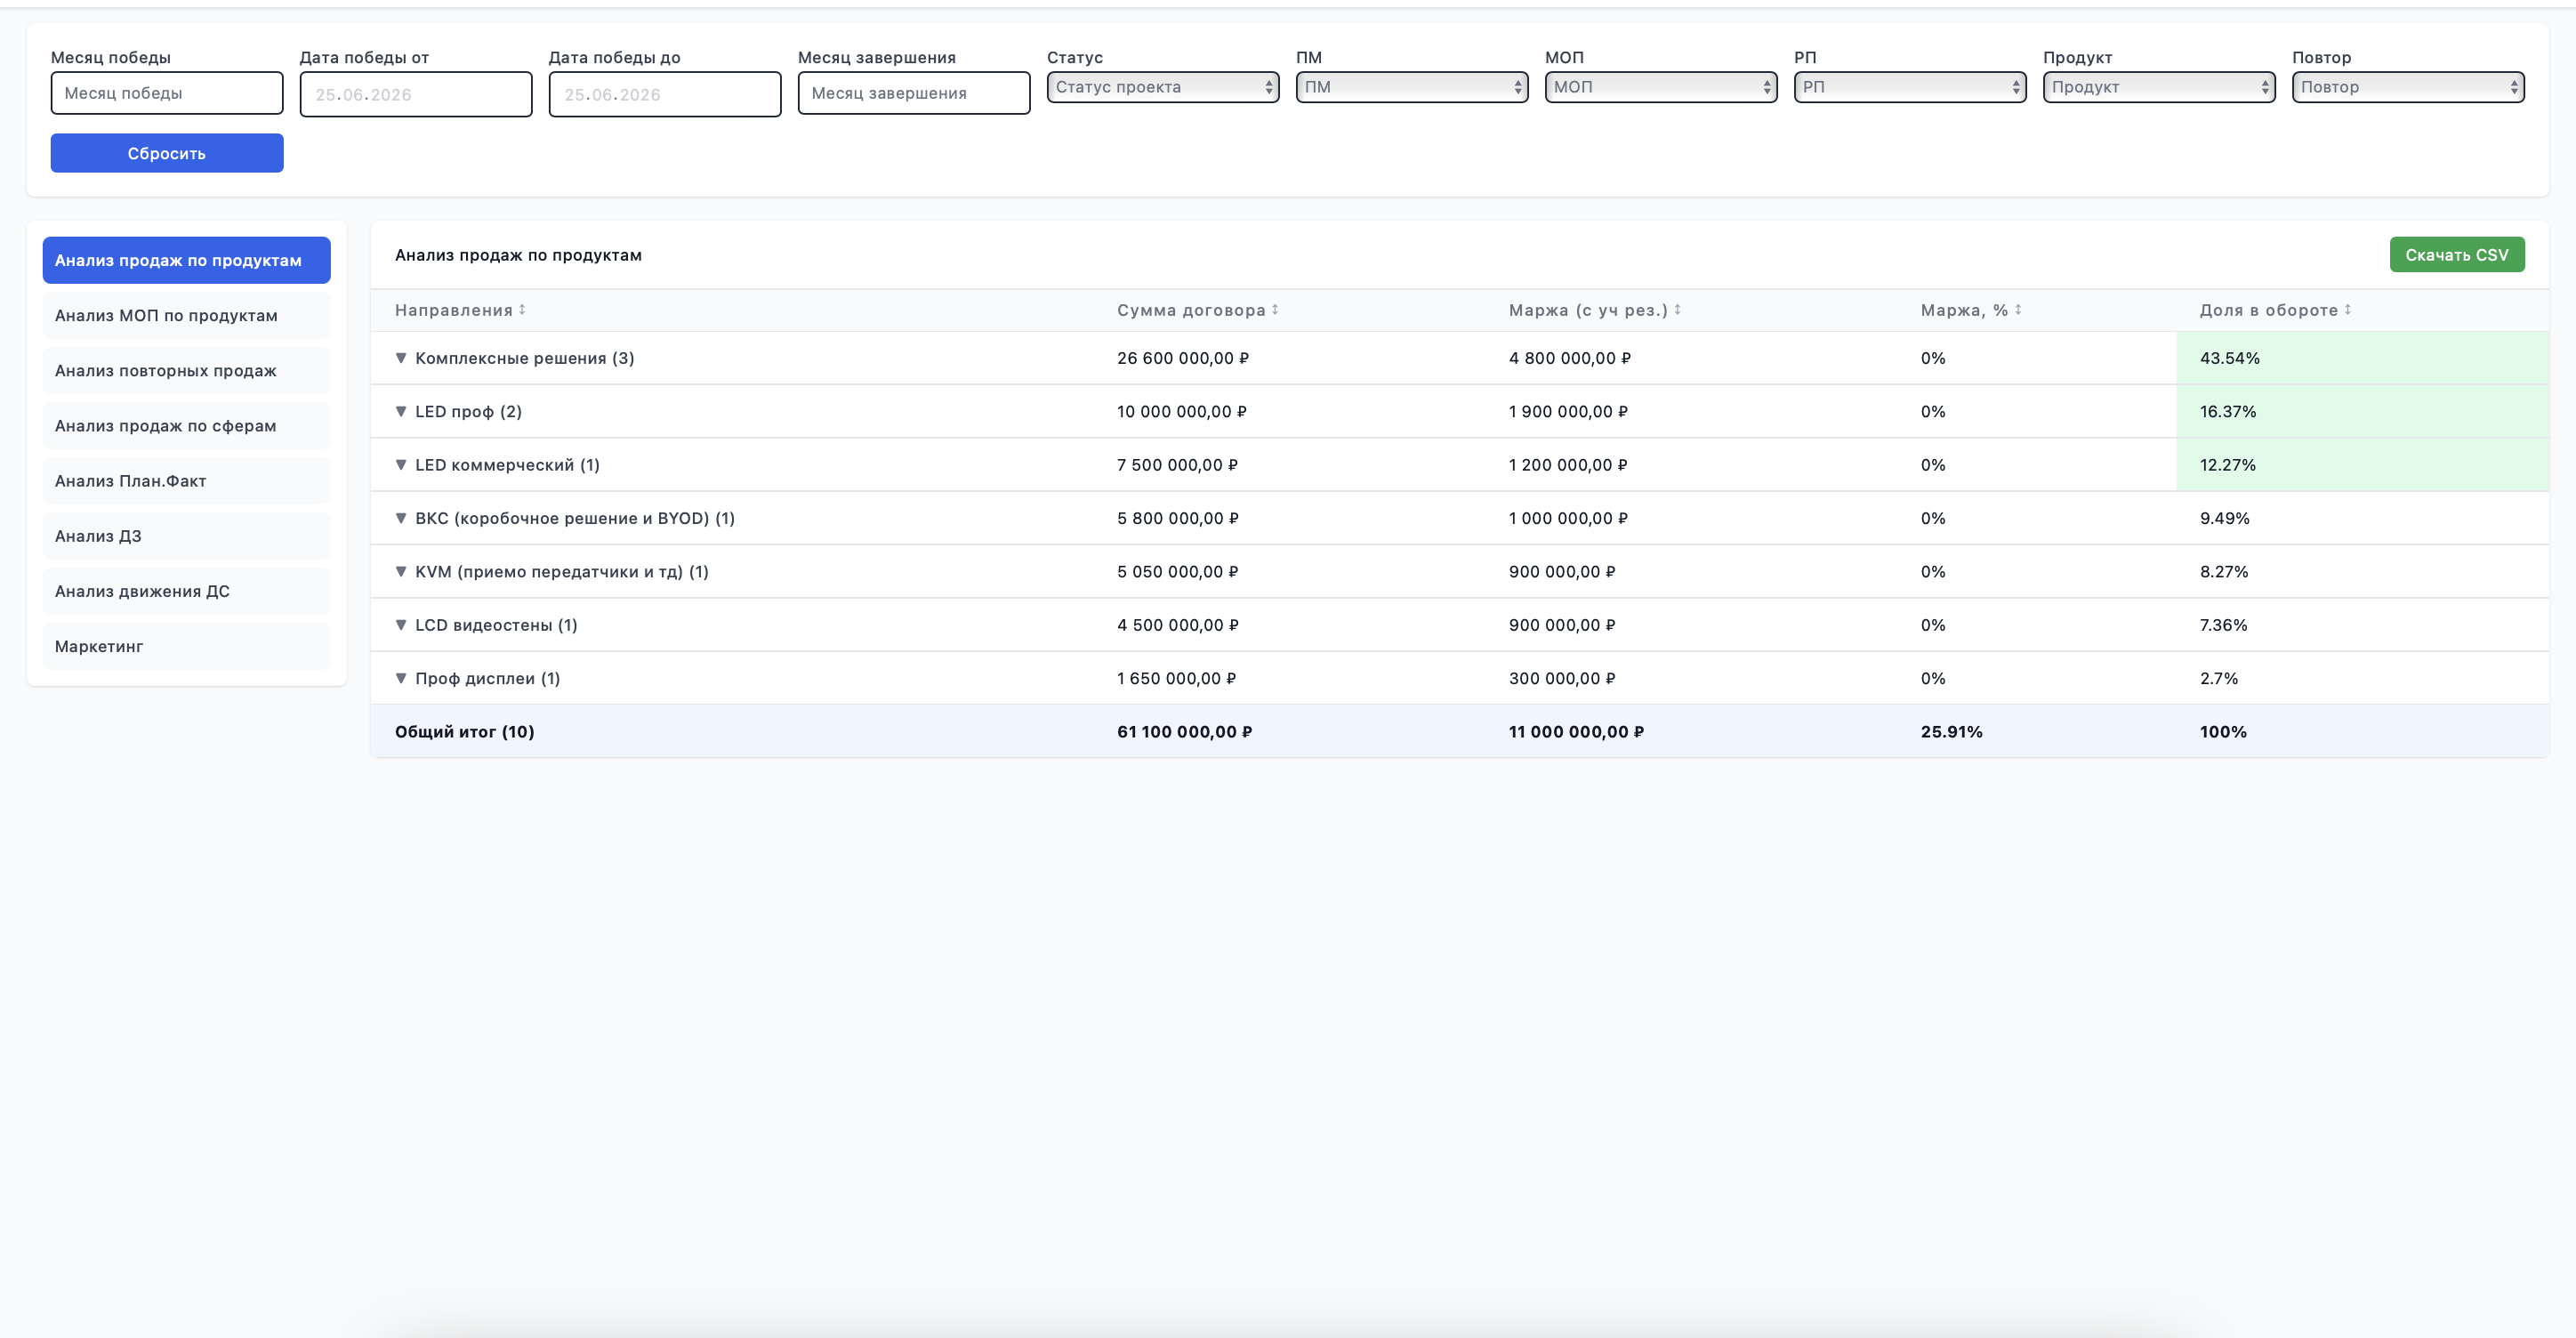Click the 61 100 000,00 ₽ total sum
This screenshot has width=2576, height=1338.
click(x=1184, y=732)
